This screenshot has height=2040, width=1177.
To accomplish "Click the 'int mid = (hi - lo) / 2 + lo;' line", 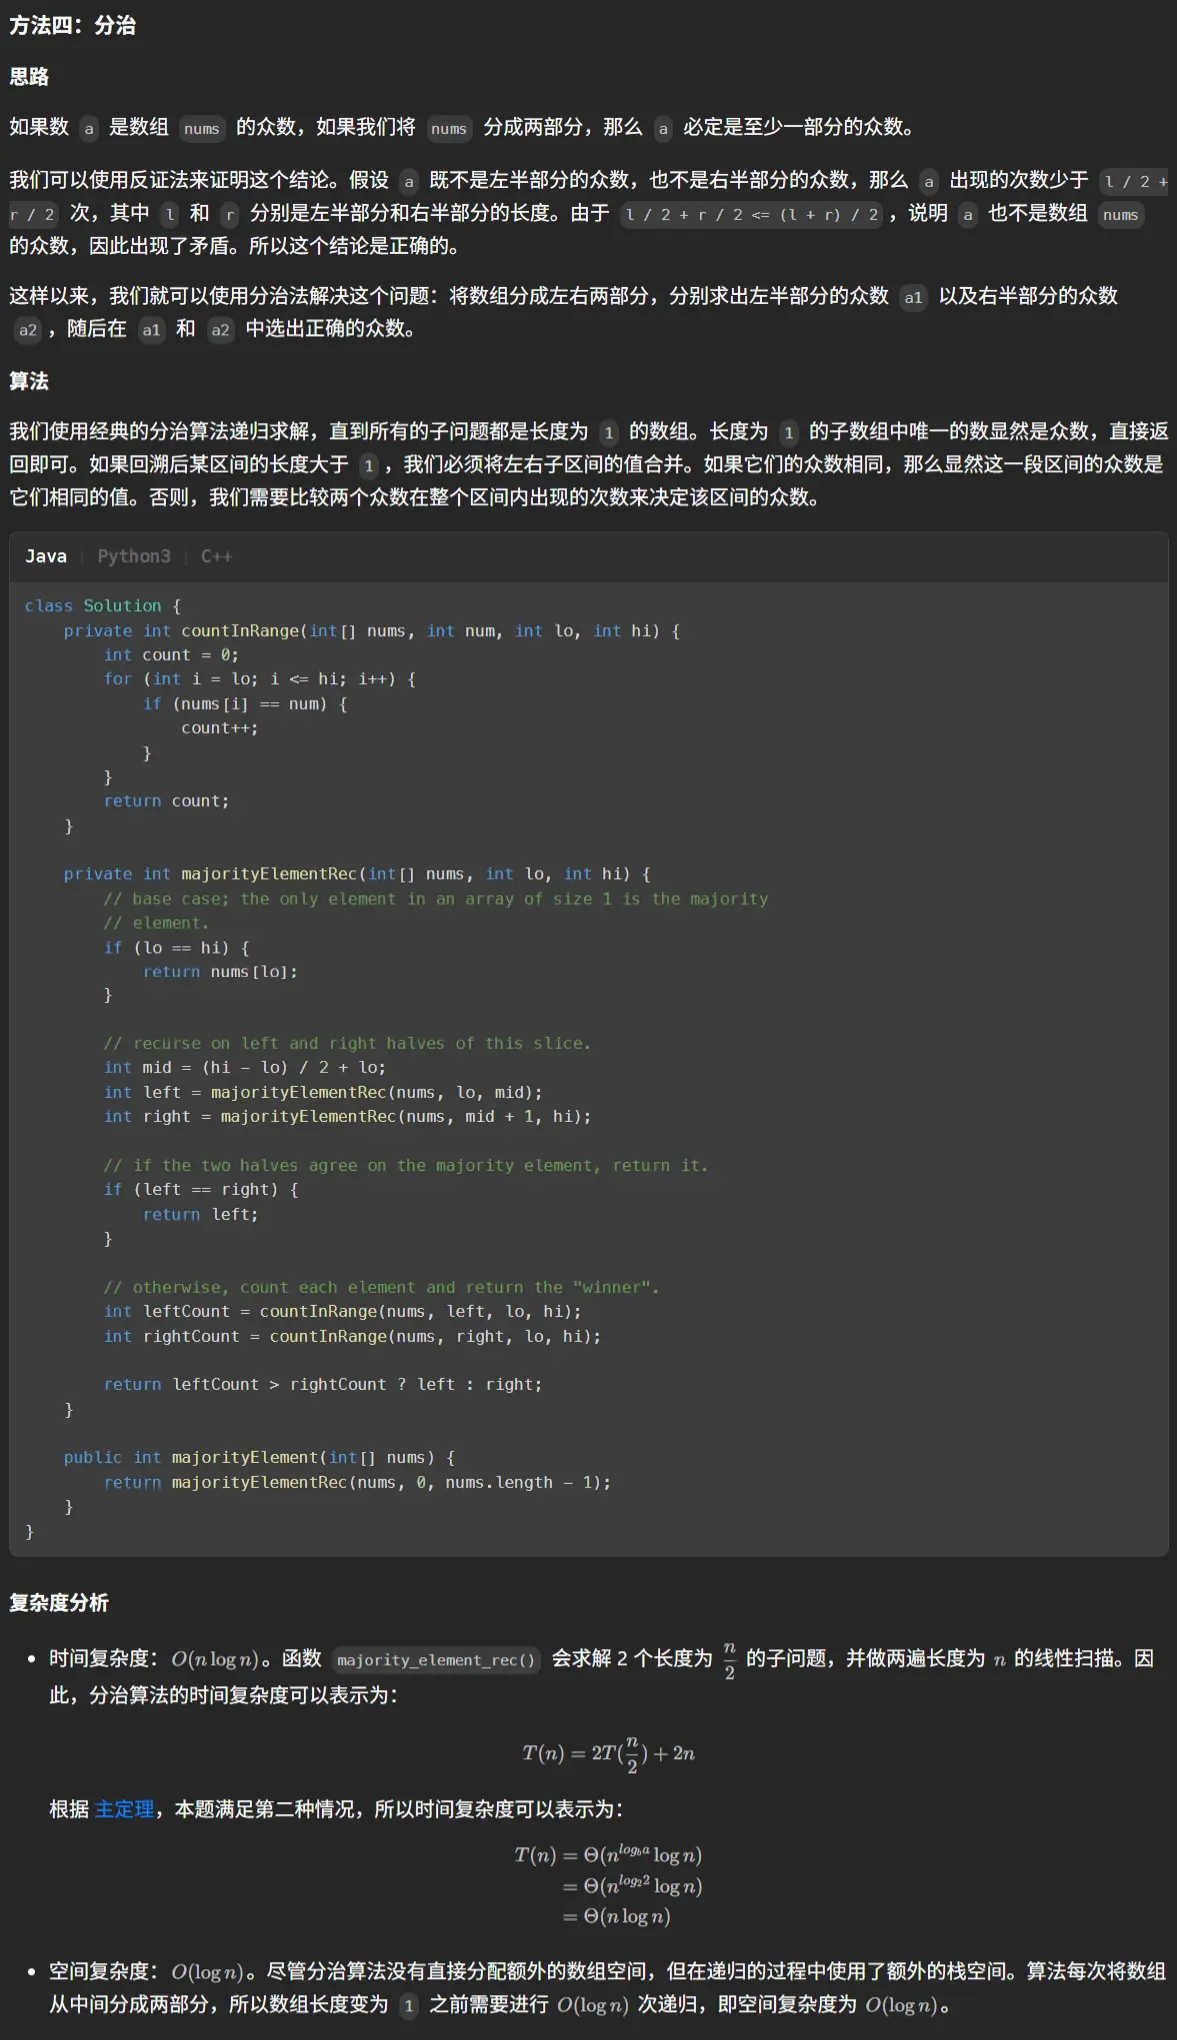I will click(244, 1068).
